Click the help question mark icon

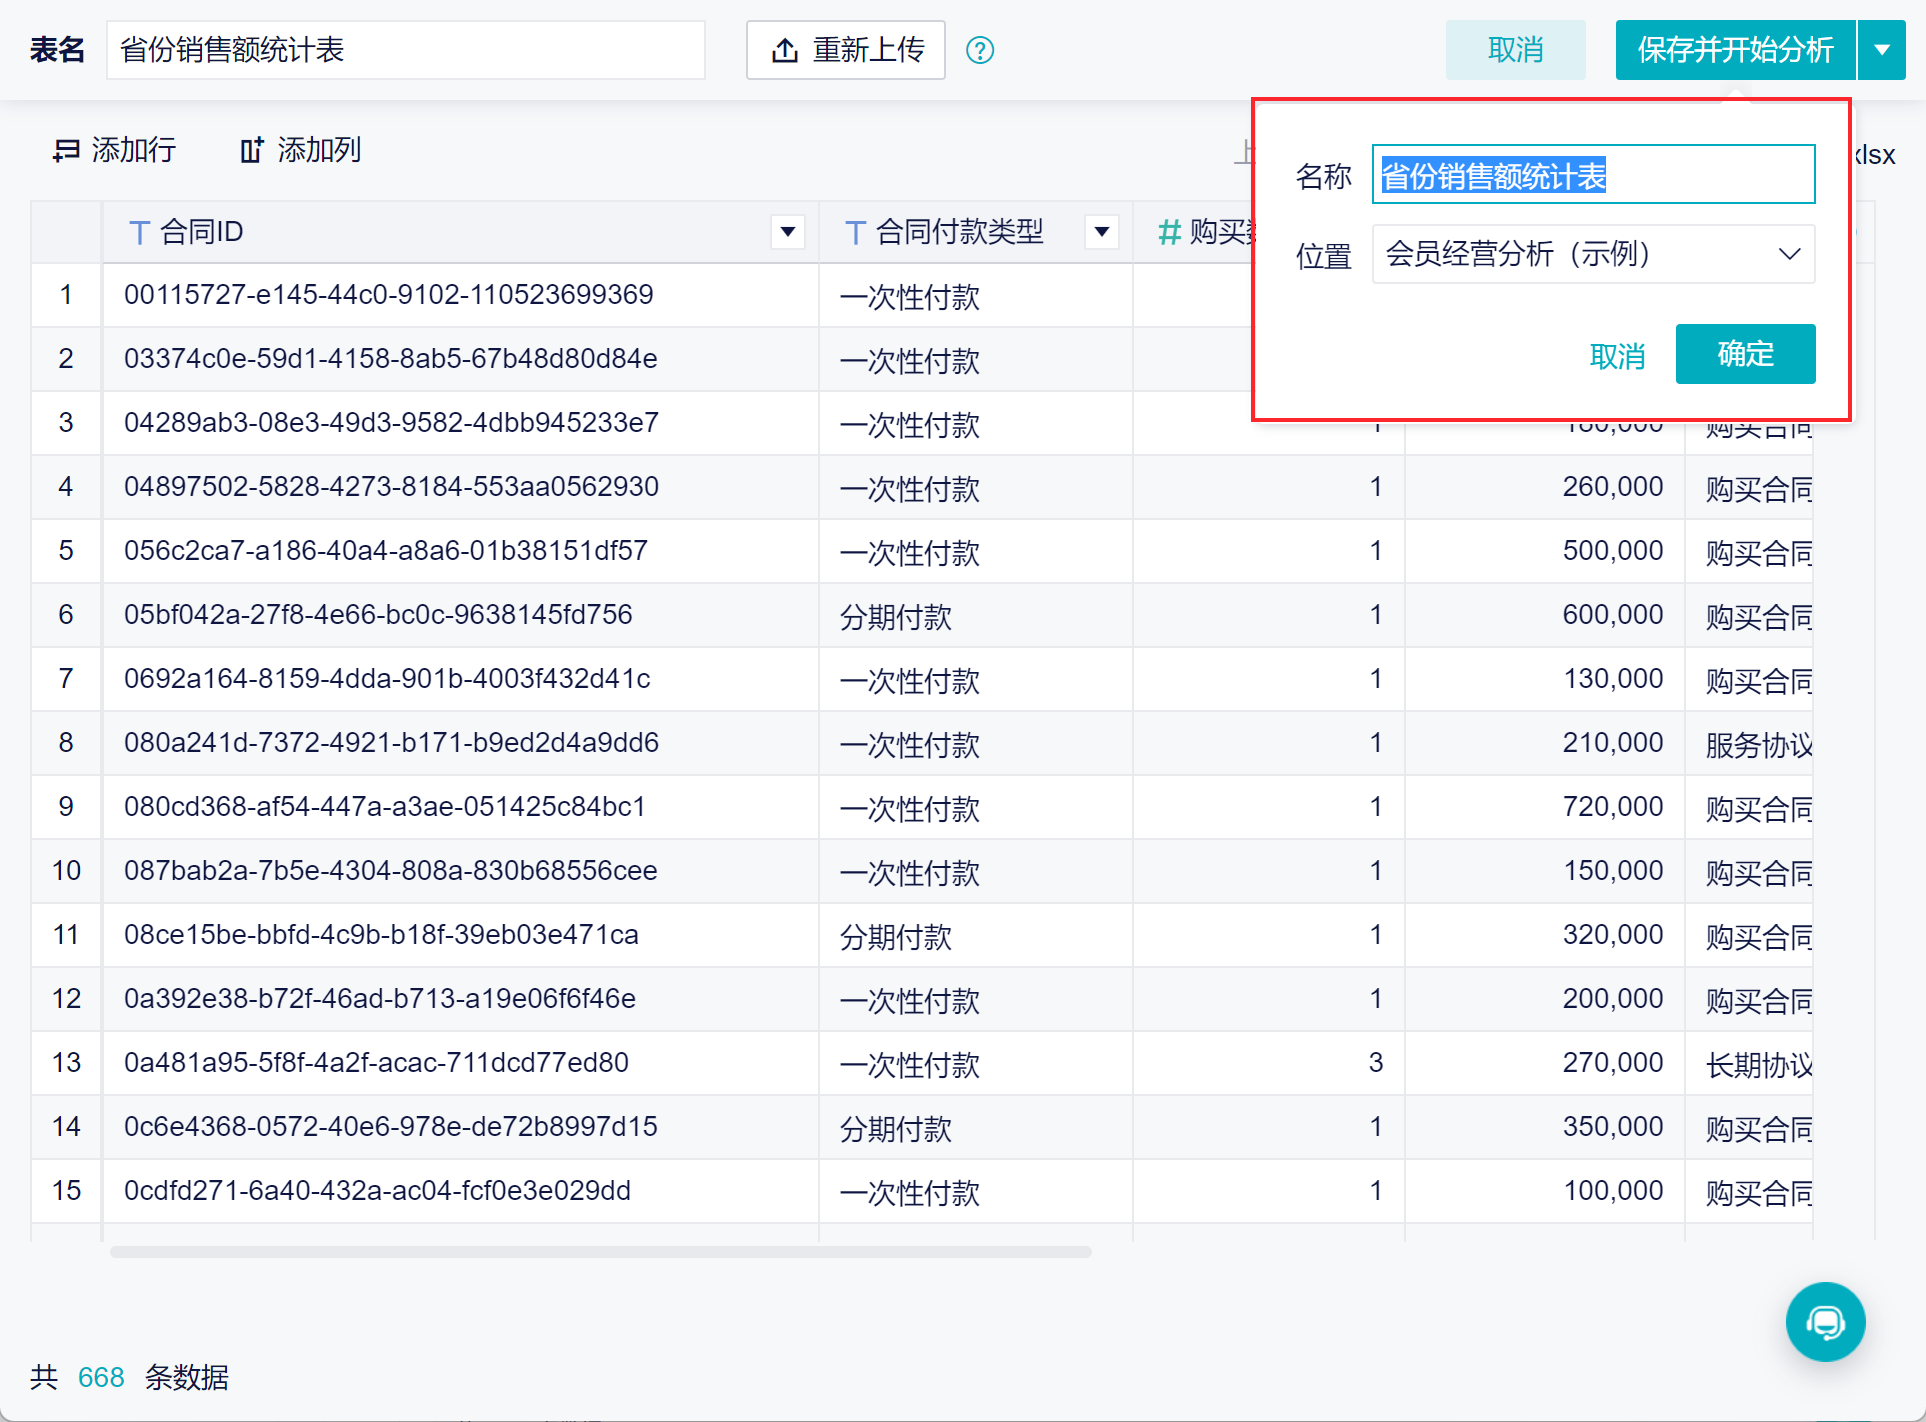tap(980, 50)
